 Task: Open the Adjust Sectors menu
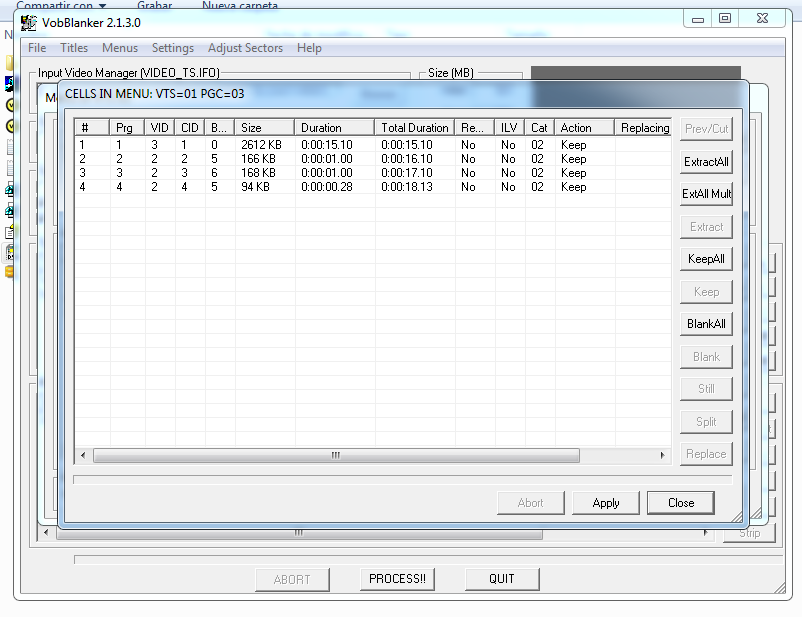[x=246, y=48]
